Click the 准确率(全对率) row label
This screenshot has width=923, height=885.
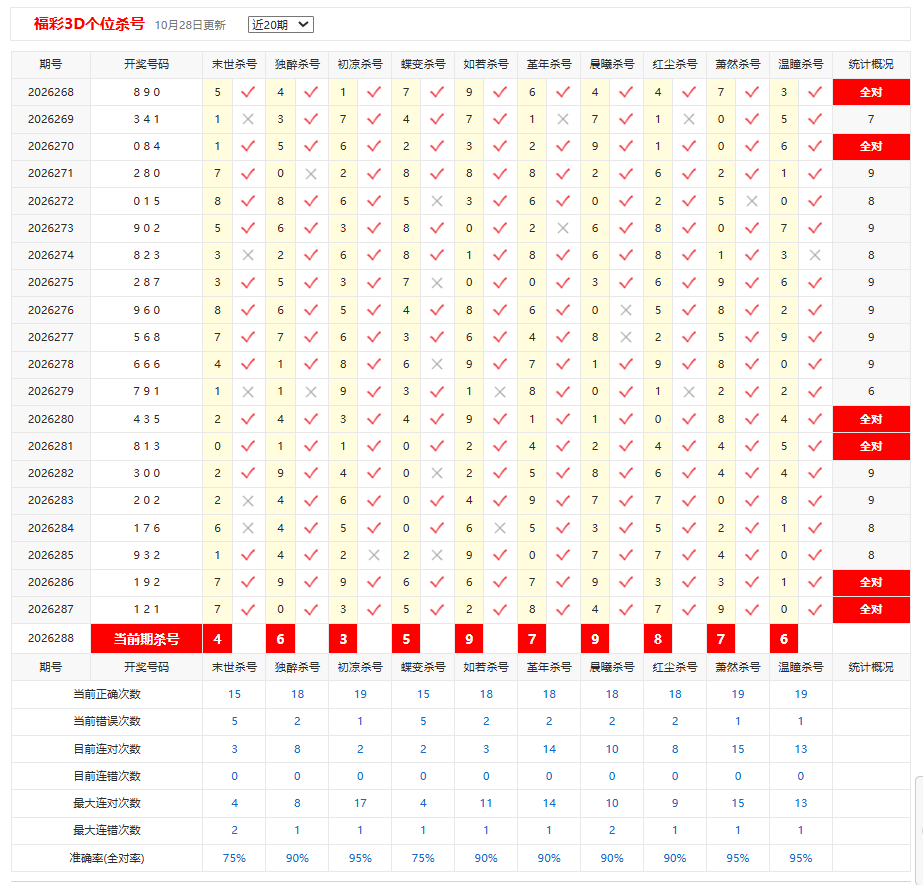pos(107,859)
